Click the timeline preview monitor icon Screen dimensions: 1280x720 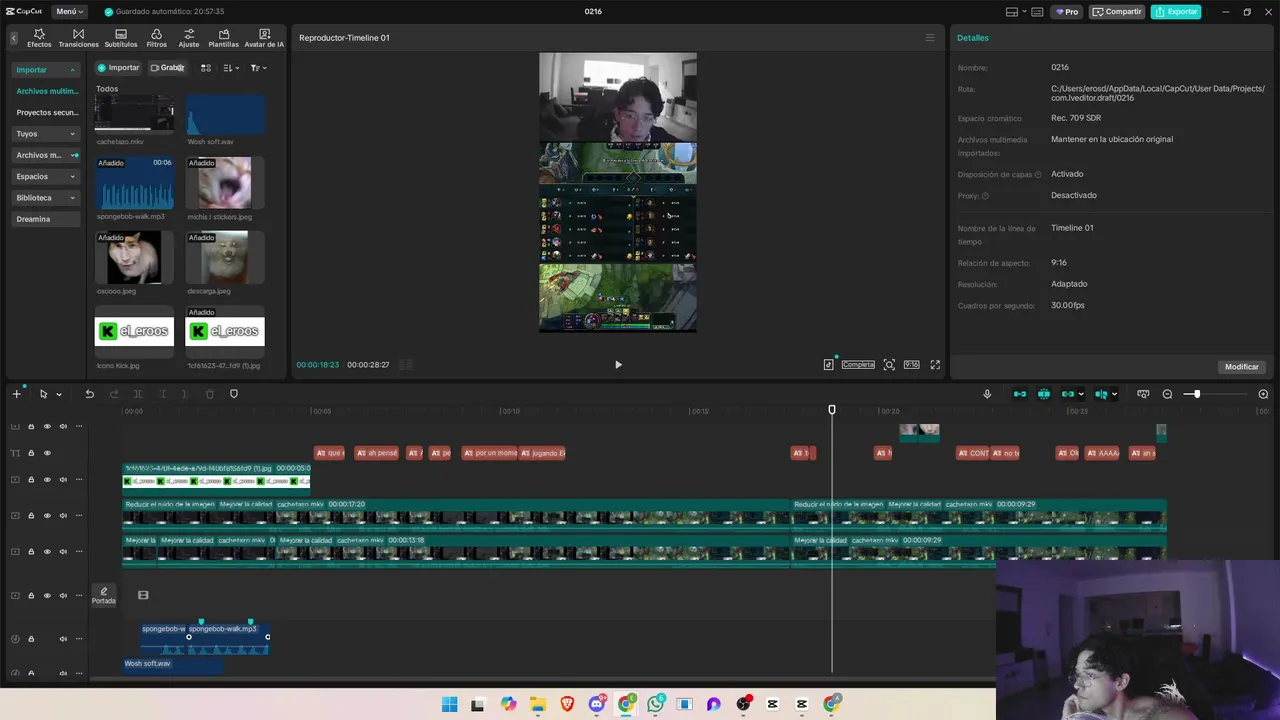[1143, 394]
